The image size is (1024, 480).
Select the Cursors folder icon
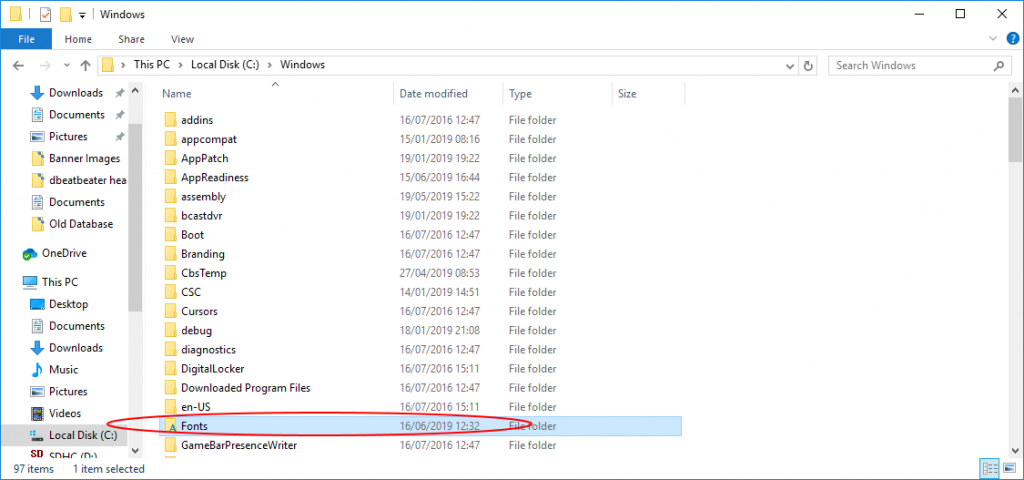click(x=170, y=312)
